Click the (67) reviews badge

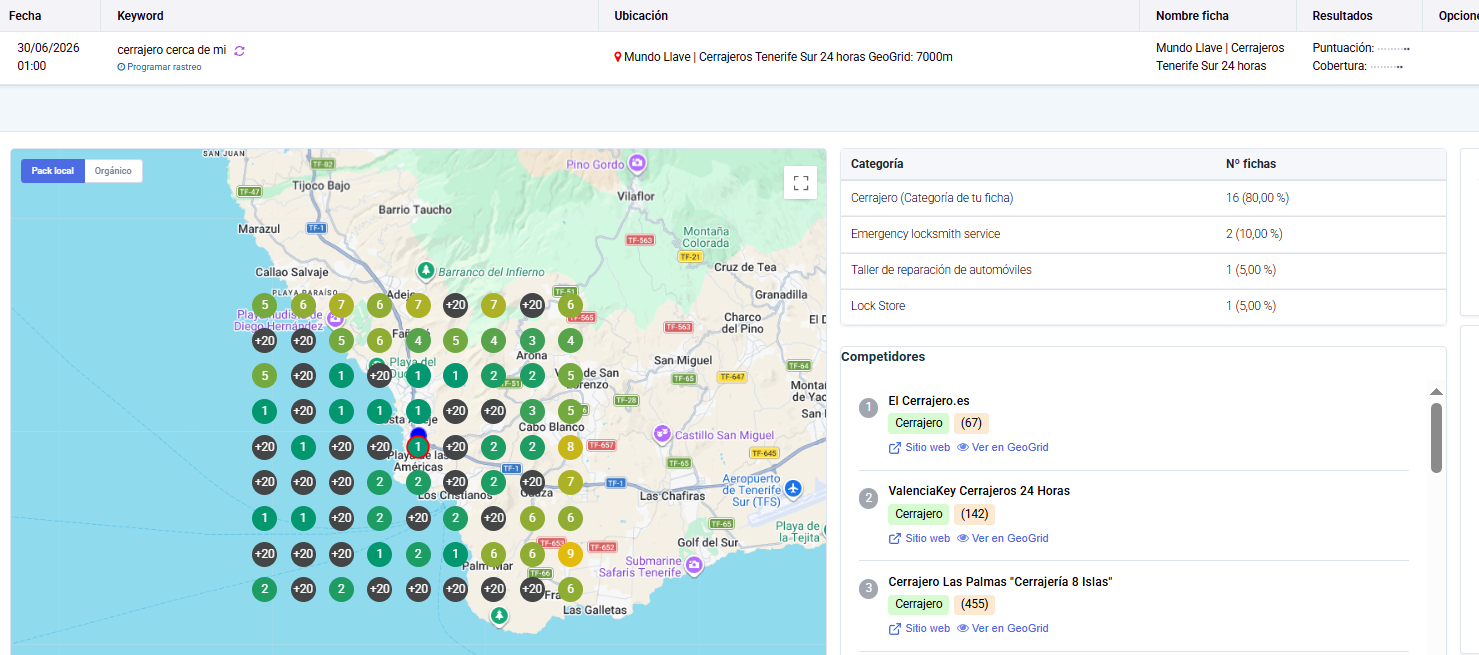coord(971,423)
